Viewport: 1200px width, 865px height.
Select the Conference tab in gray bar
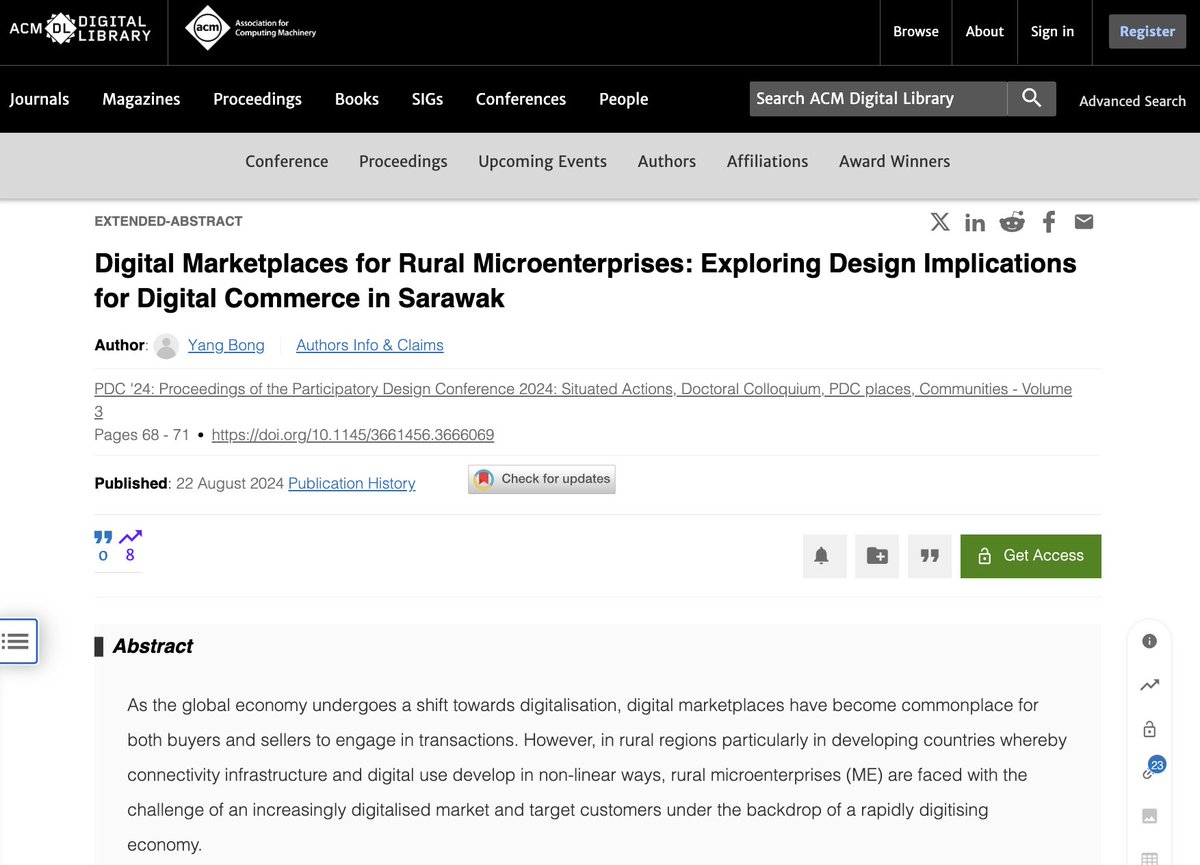pos(286,161)
